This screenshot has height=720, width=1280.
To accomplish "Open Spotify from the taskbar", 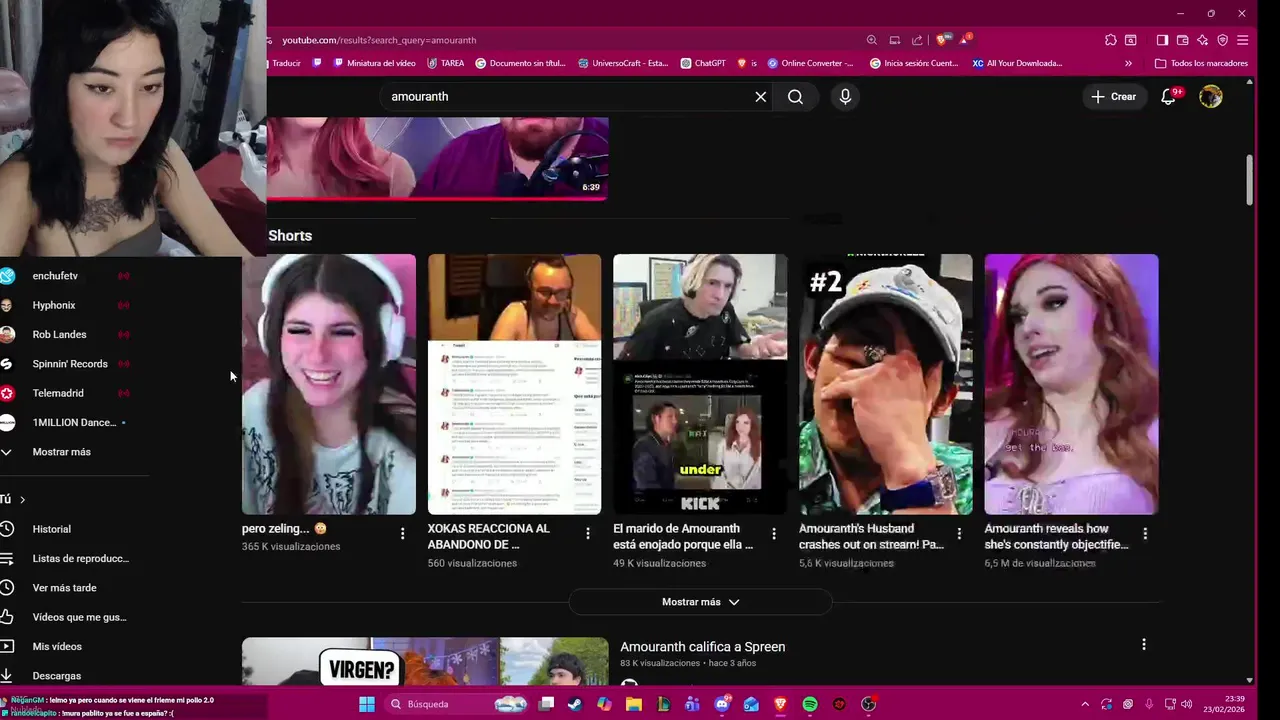I will click(810, 704).
